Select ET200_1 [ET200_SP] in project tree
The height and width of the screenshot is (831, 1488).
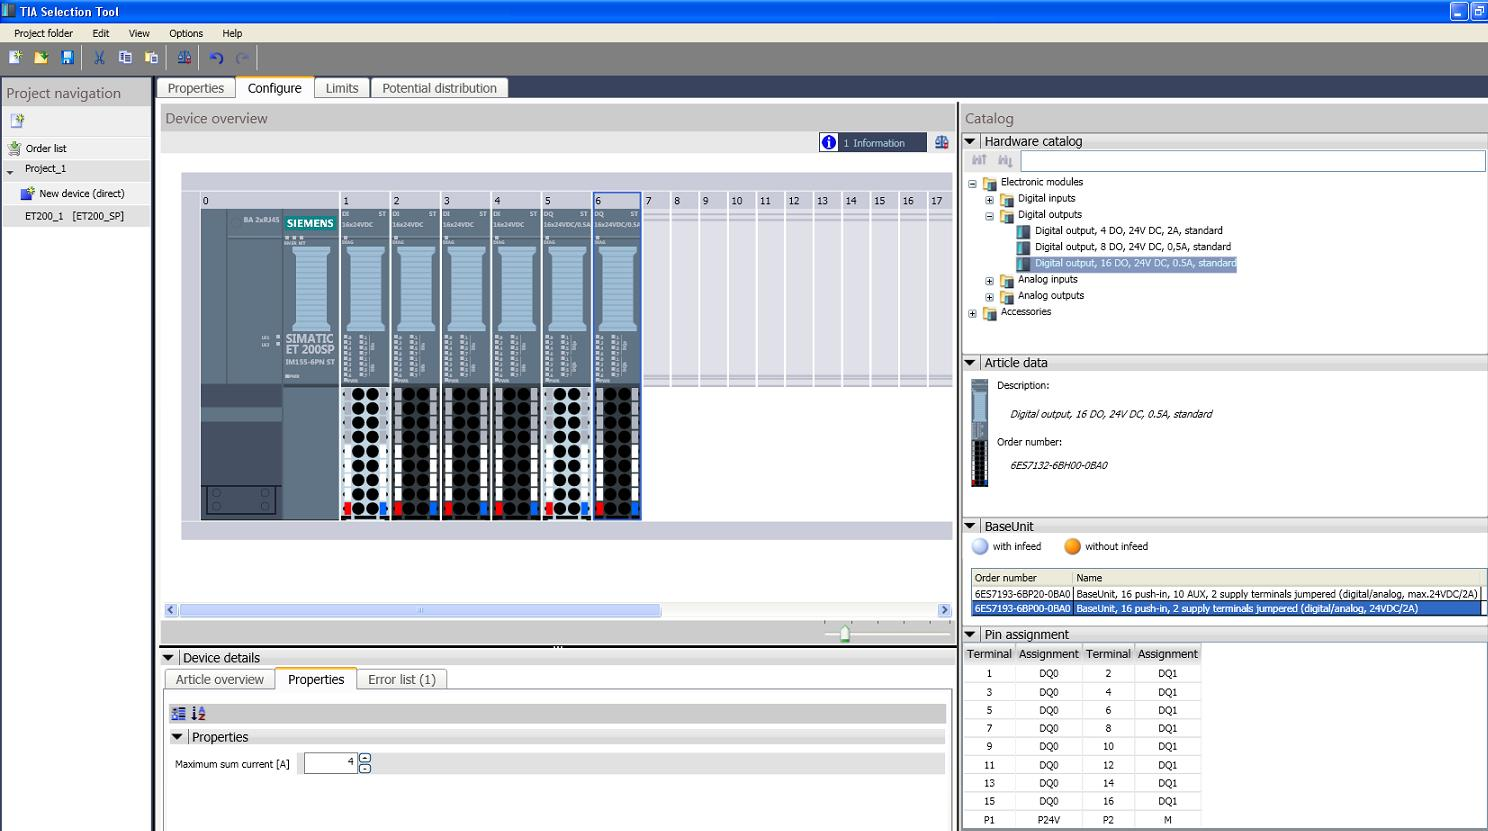pos(75,215)
